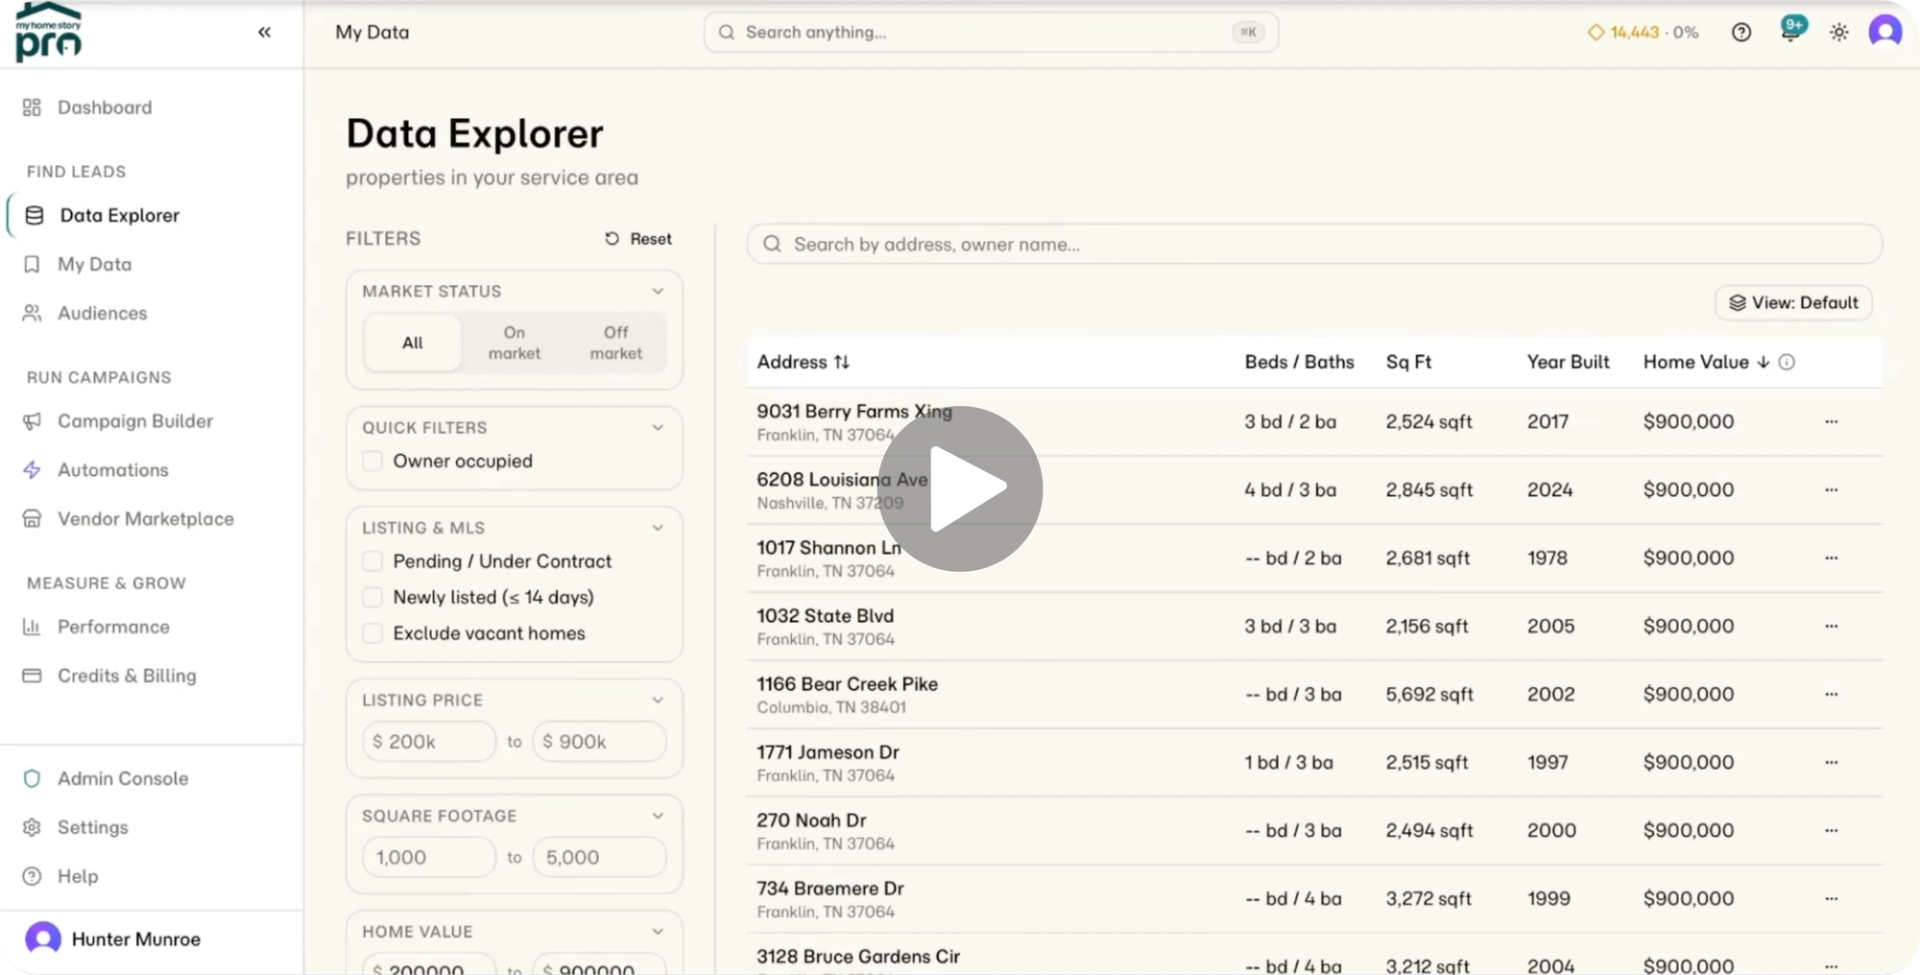This screenshot has height=975, width=1920.
Task: Open the Dashboard grid icon
Action: point(32,107)
